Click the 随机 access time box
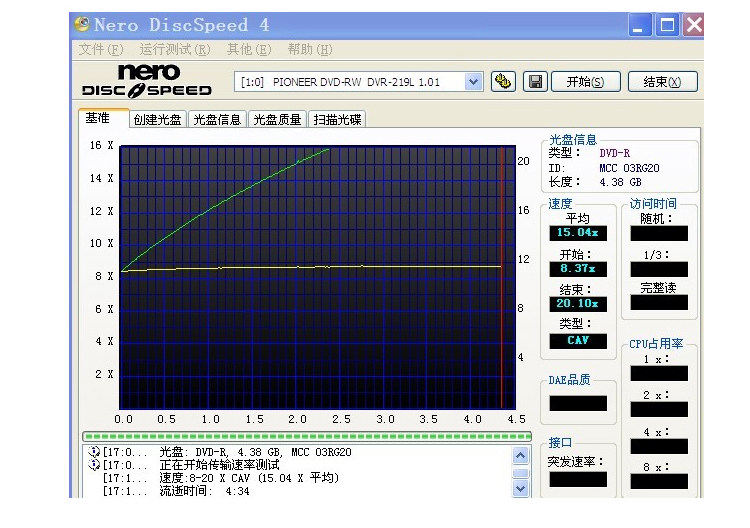The width and height of the screenshot is (750, 528). [x=659, y=233]
